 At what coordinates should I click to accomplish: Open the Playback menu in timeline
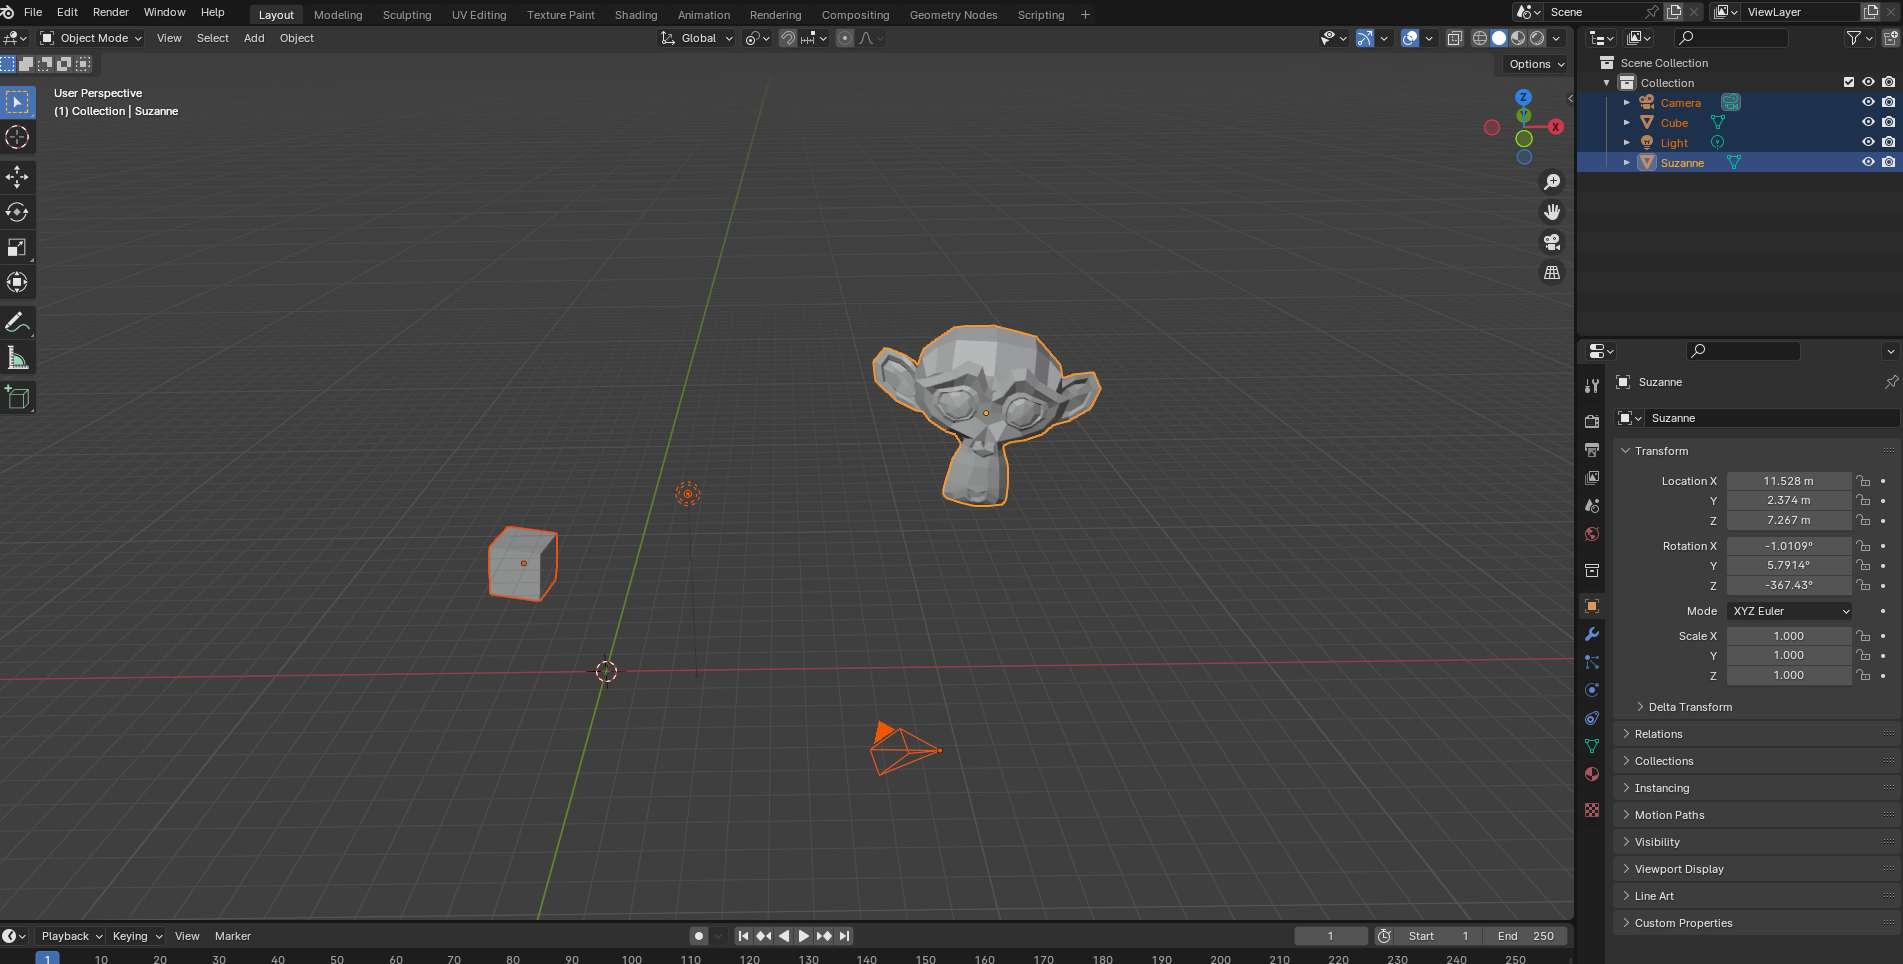(70, 936)
